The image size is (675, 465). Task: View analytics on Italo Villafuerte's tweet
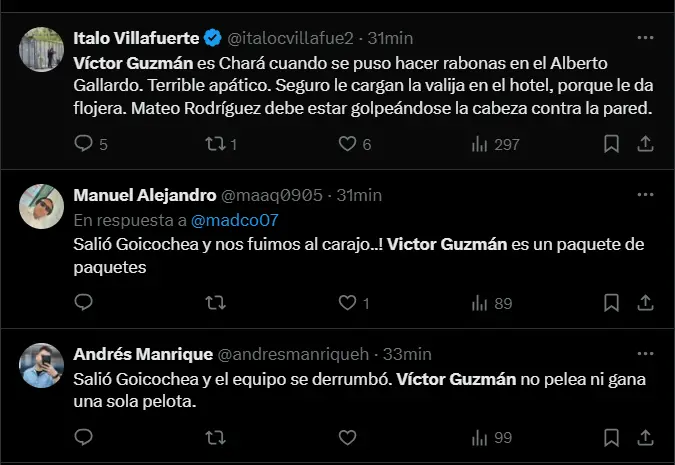pyautogui.click(x=480, y=144)
